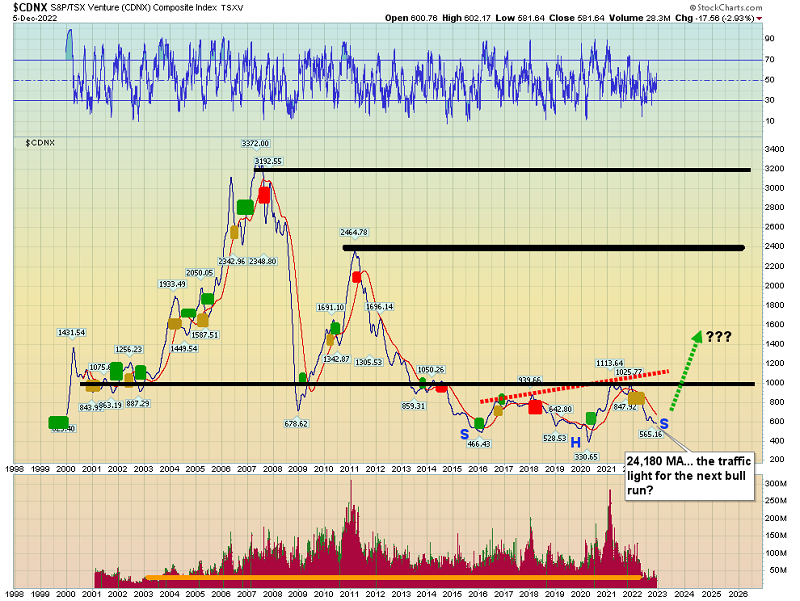Select the large green square near 2007
800x601 pixels.
(x=245, y=207)
